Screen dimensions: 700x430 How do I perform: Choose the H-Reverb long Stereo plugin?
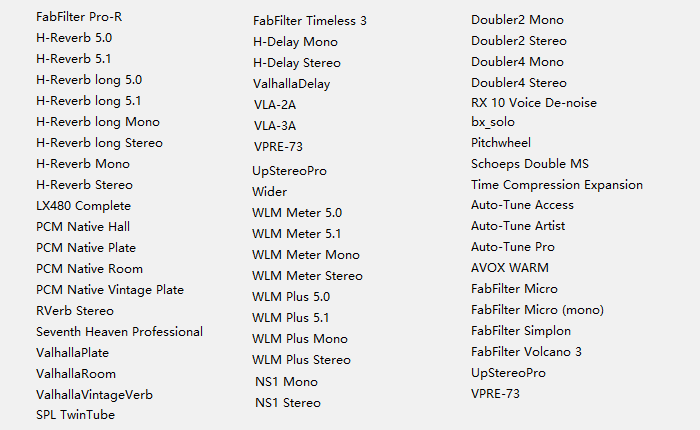(99, 143)
